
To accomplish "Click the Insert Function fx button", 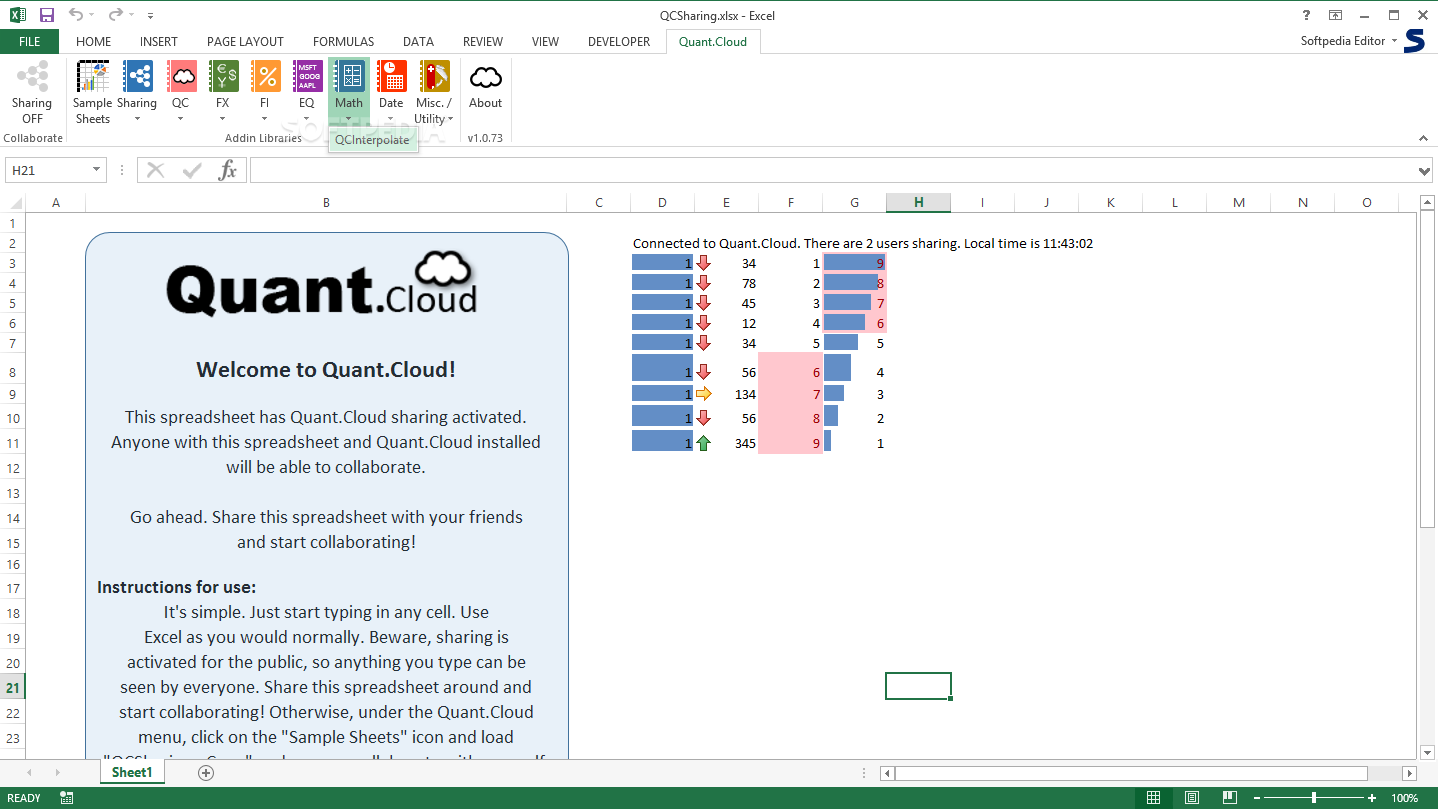I will point(228,170).
